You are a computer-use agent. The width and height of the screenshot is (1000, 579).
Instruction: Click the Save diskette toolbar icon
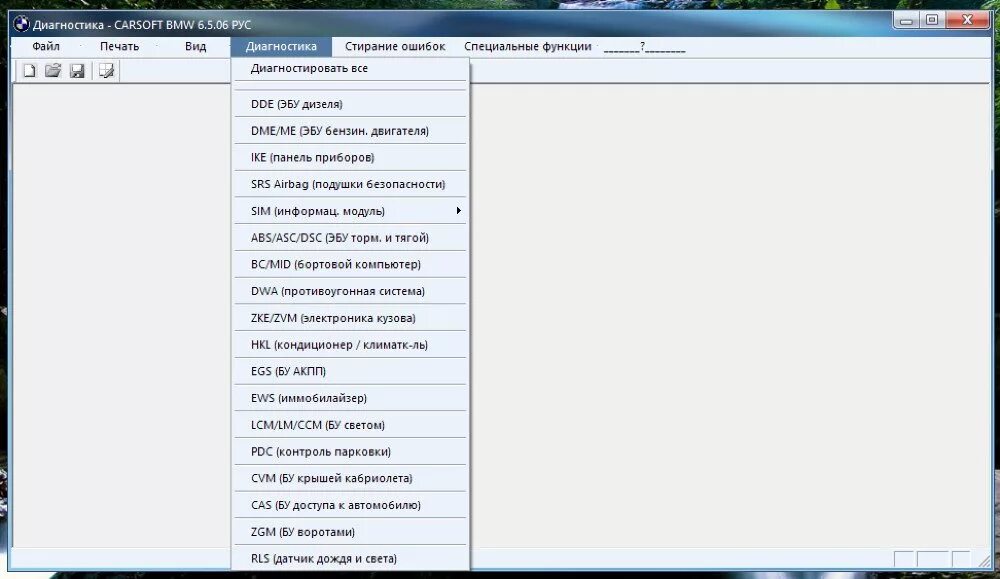[77, 71]
